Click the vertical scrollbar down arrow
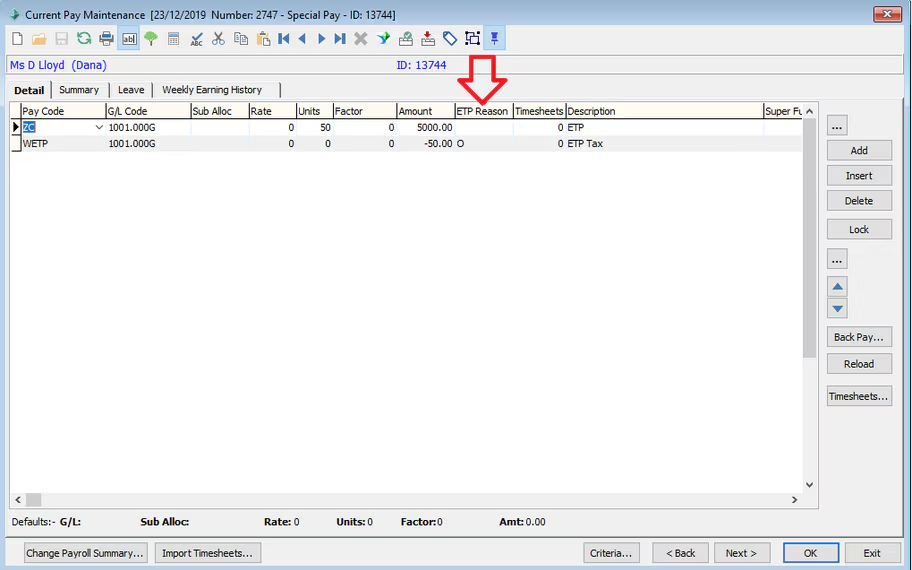The width and height of the screenshot is (912, 570). 809,484
